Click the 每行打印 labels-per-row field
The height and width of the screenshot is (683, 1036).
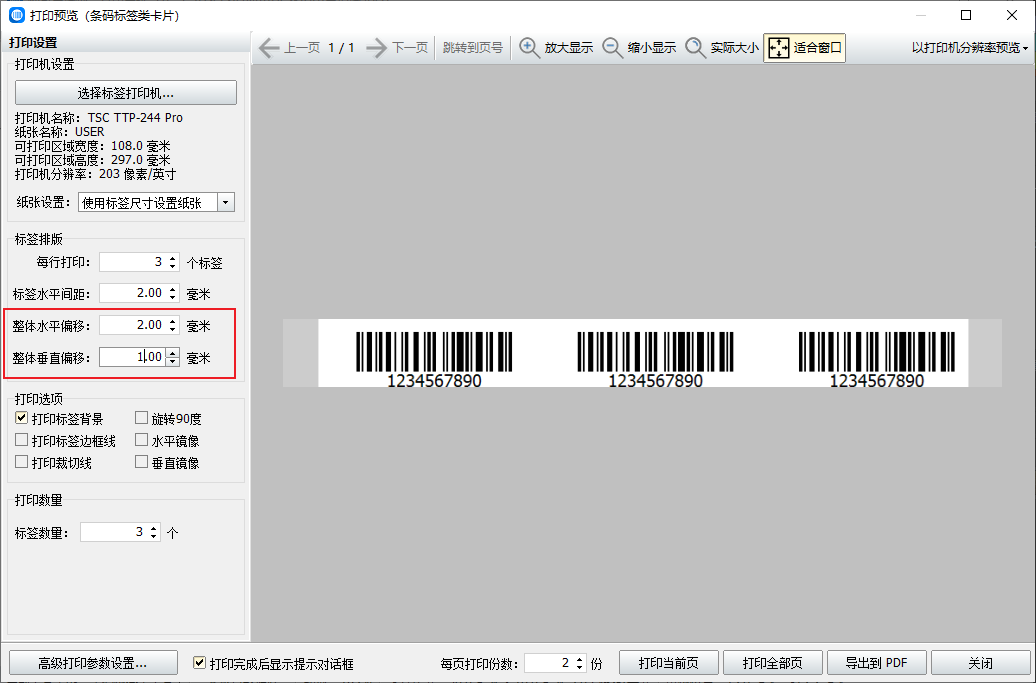(133, 262)
